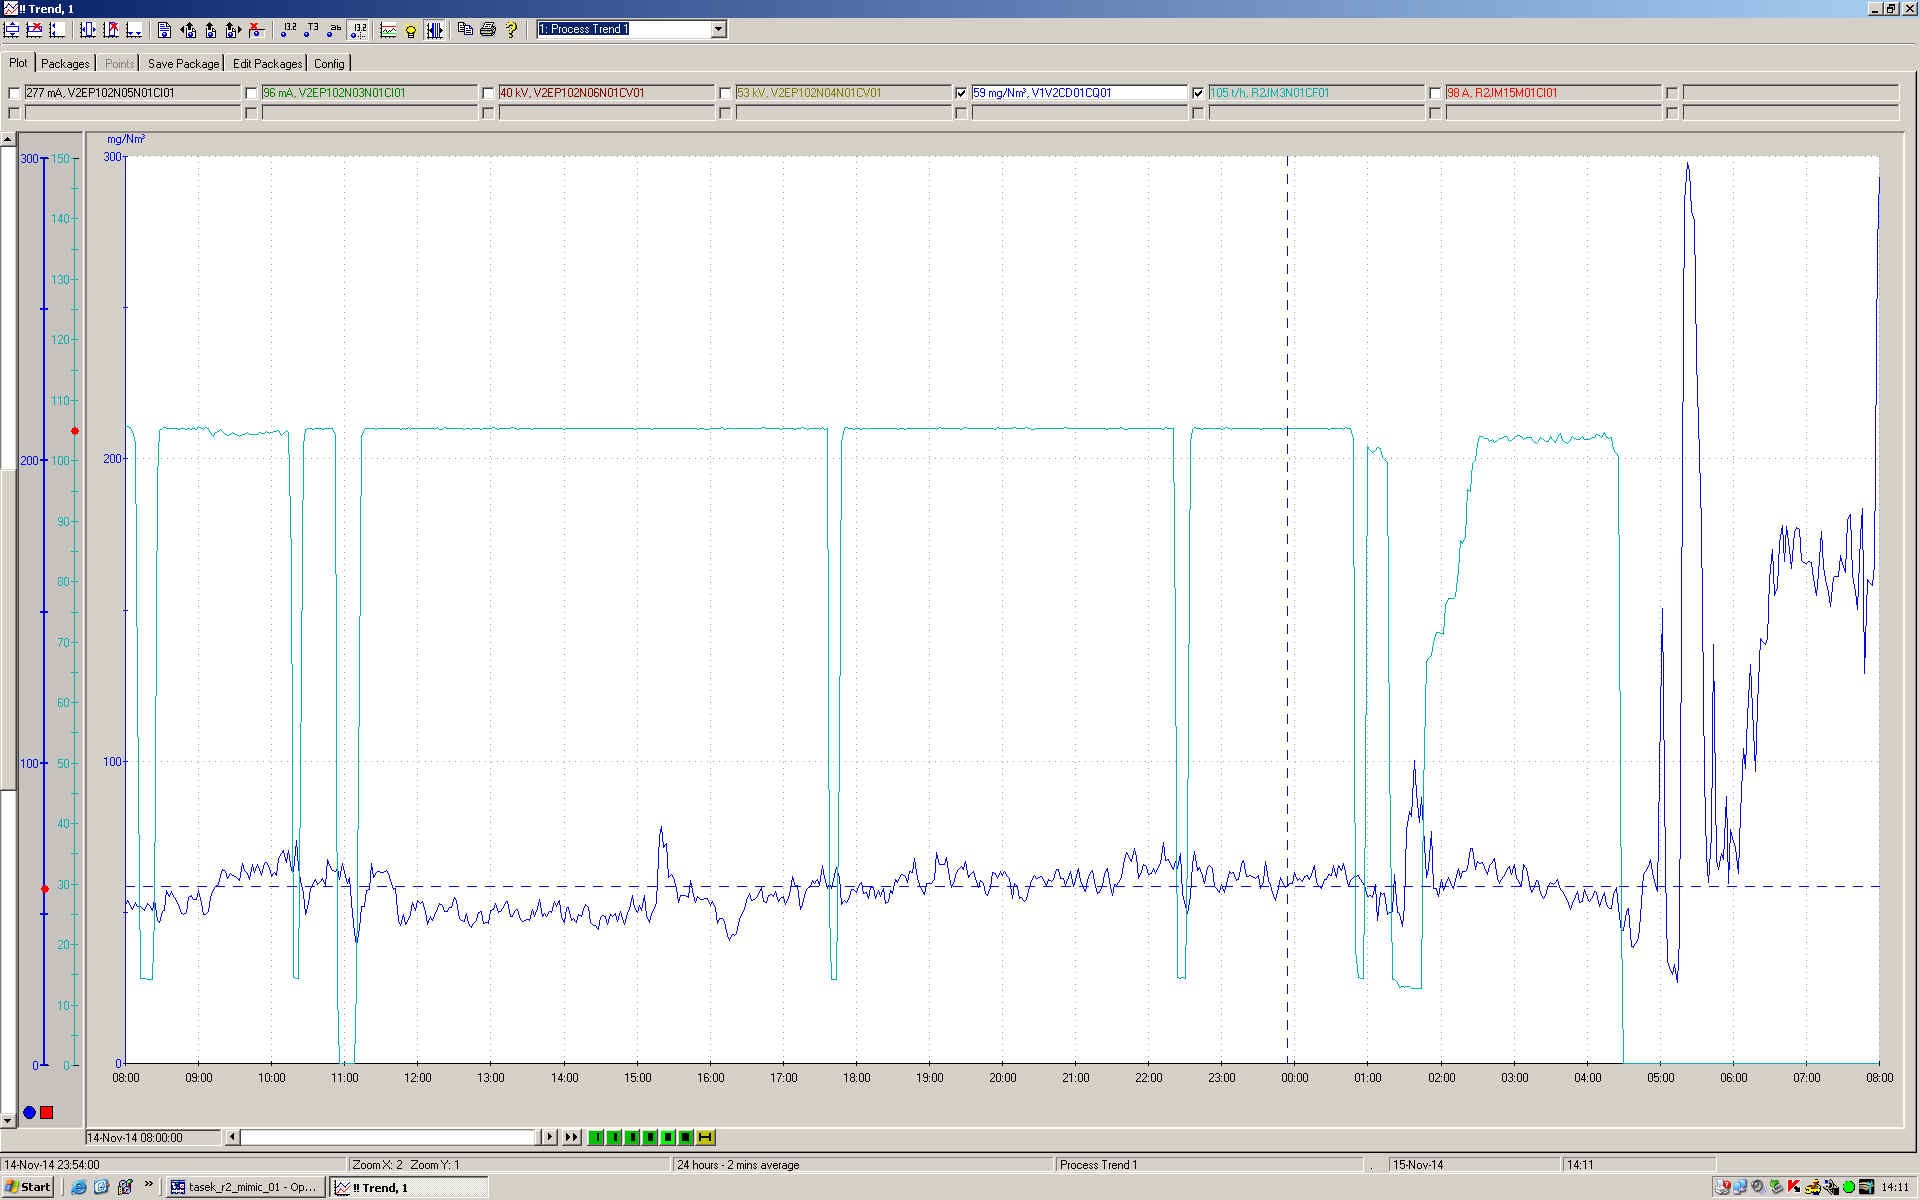Tick first checkbox in second point row
Viewport: 1920px width, 1200px height.
tap(14, 113)
